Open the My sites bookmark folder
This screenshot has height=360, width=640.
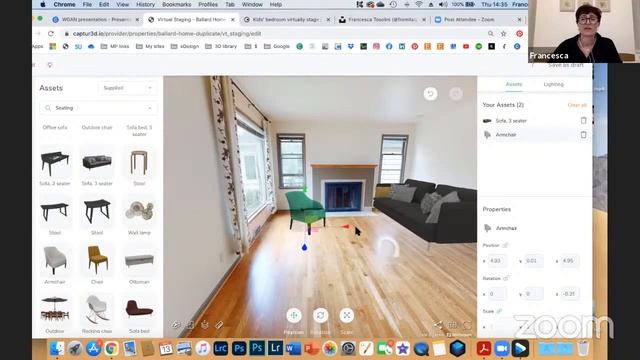[150, 47]
